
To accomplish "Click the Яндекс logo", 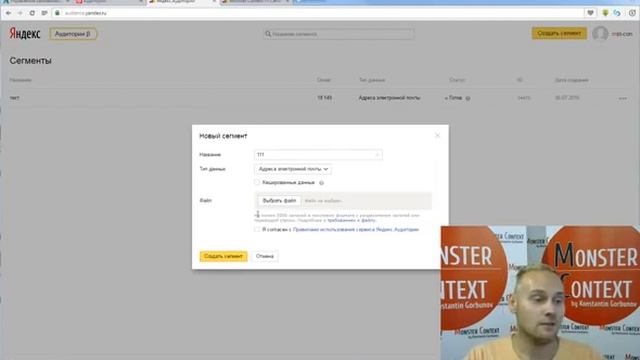I will pos(25,33).
